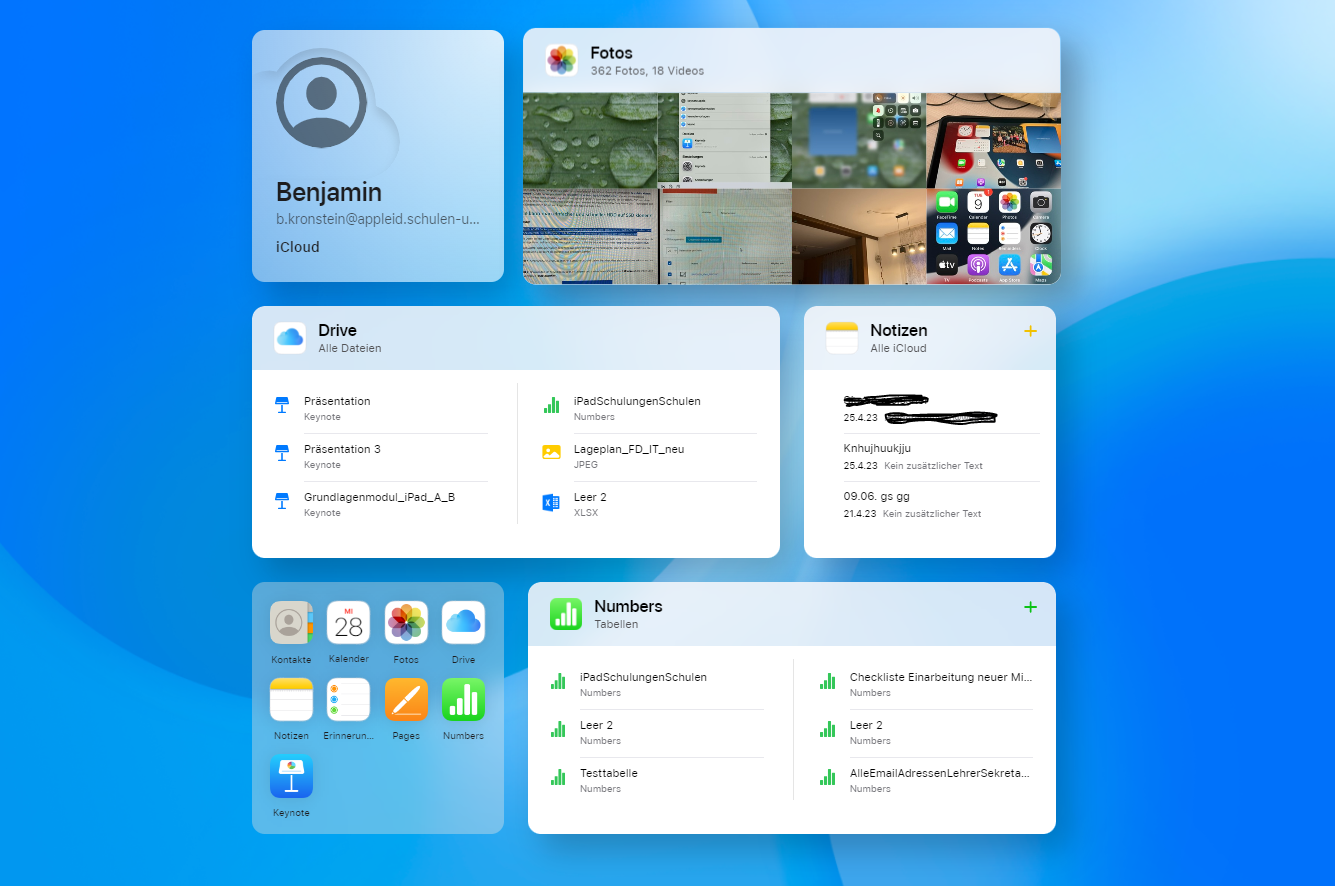
Task: Launch the Pages app icon
Action: (x=406, y=699)
